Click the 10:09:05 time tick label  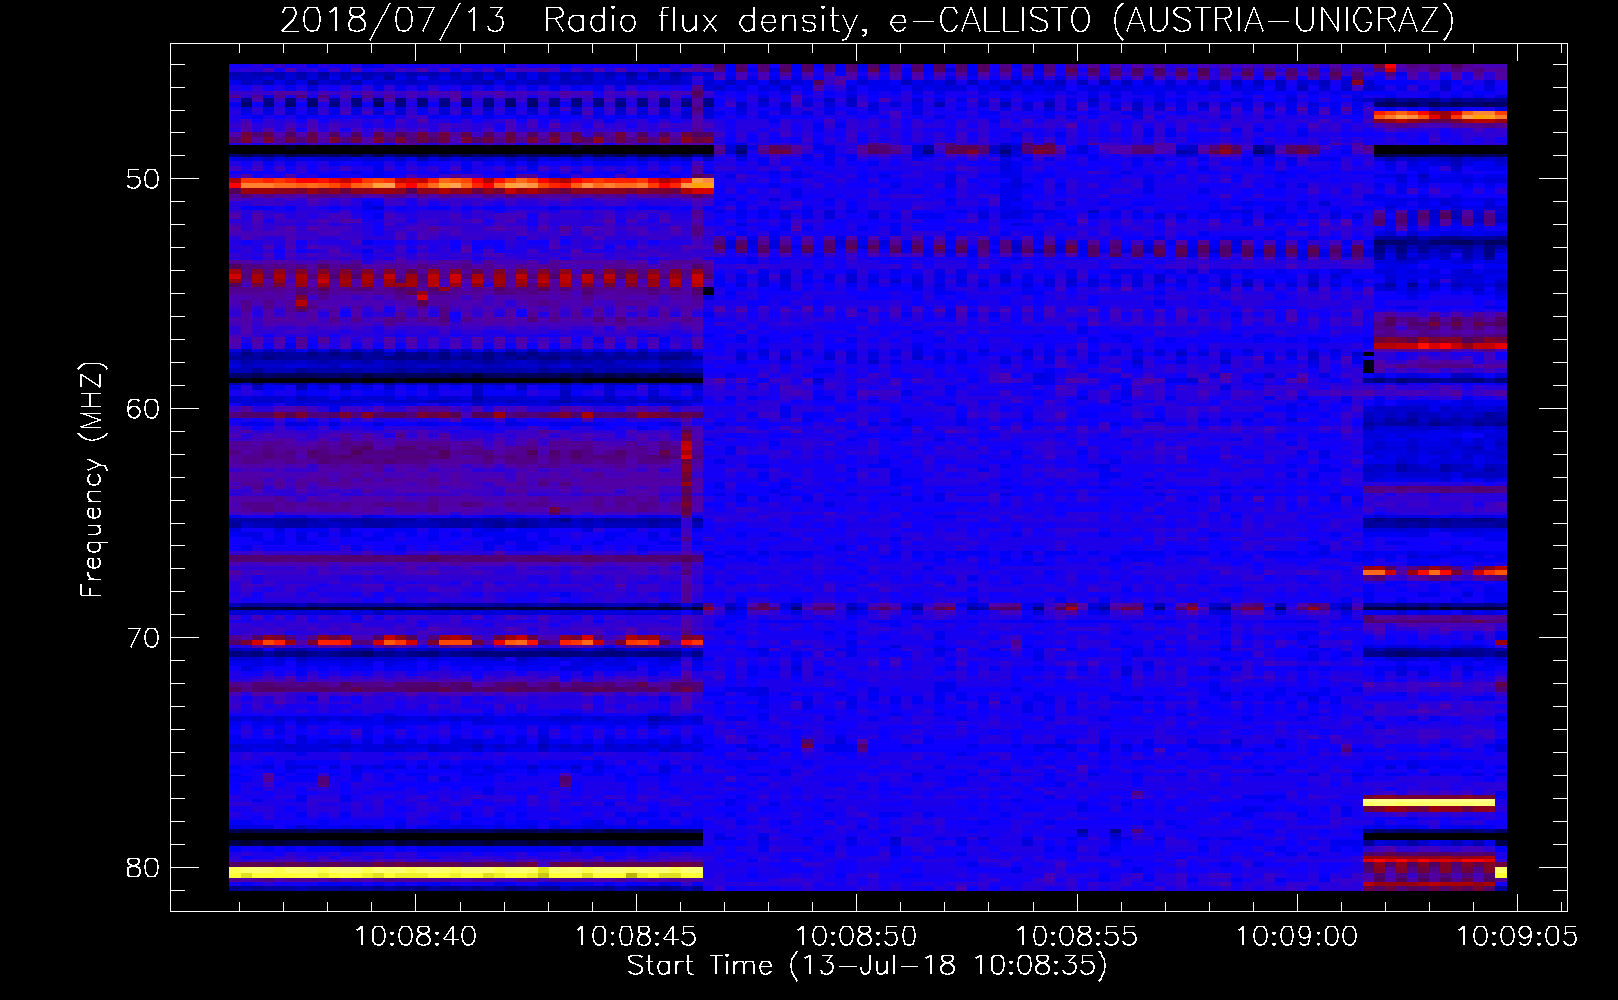tap(1517, 937)
